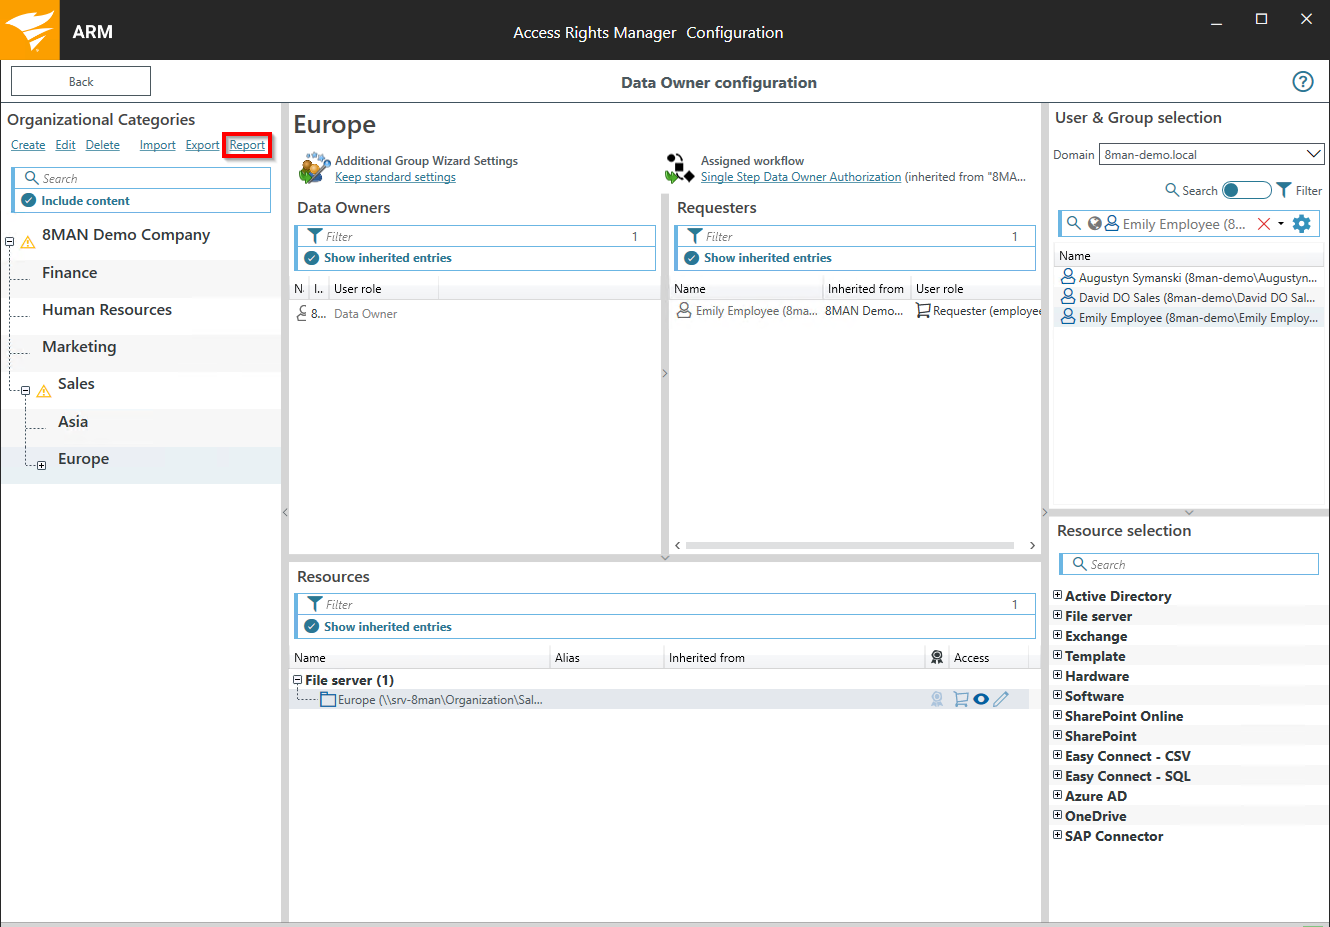Expand the Europe tree node
The height and width of the screenshot is (927, 1330).
[41, 465]
